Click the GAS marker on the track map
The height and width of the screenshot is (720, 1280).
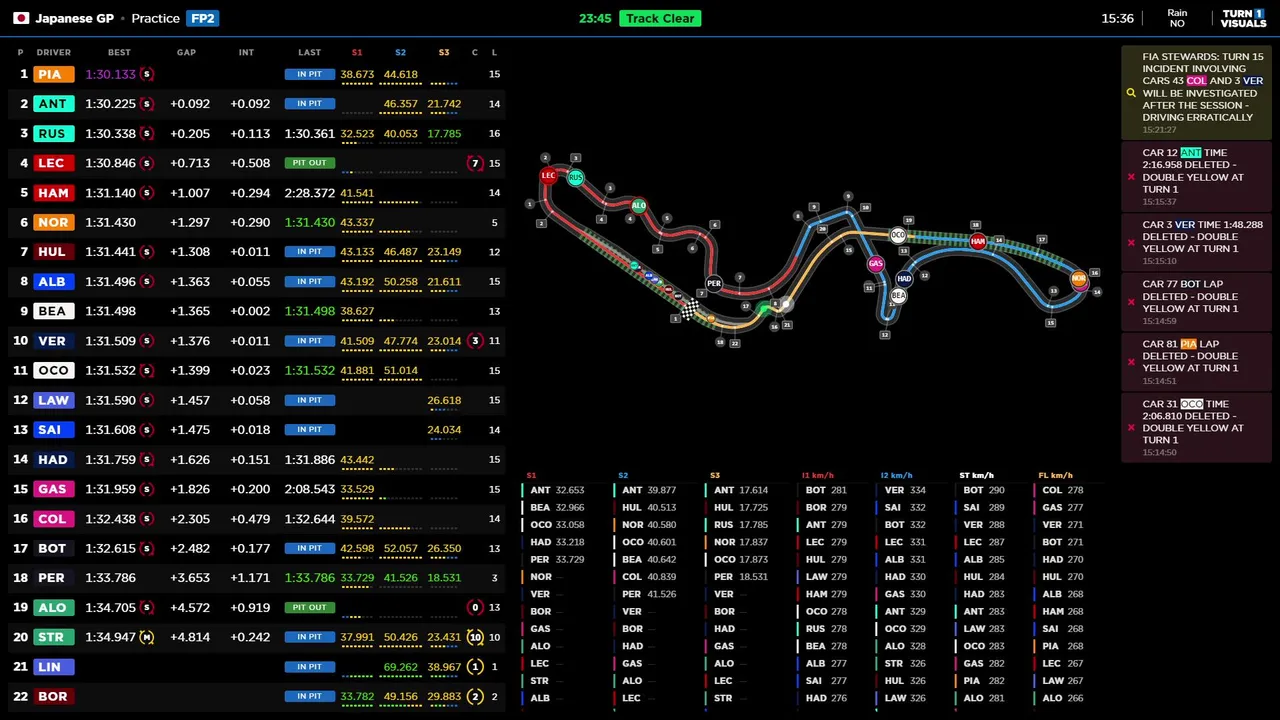point(876,264)
